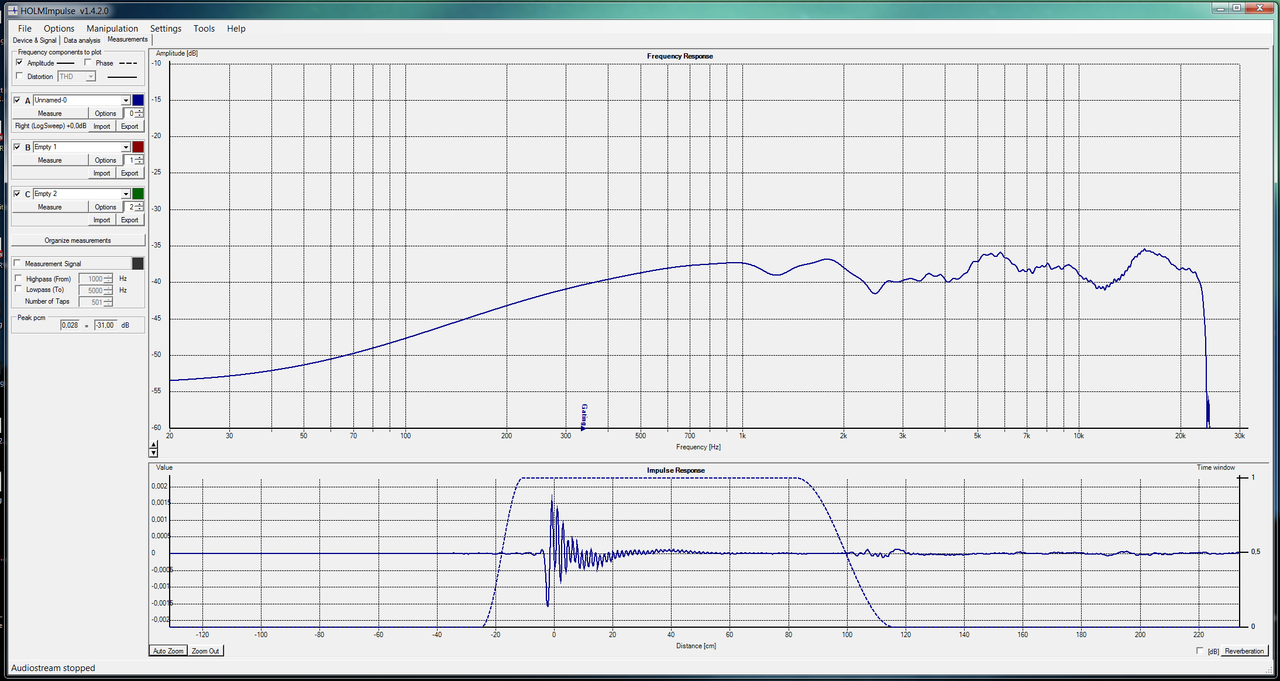Click Options for measurement B
1280x681 pixels.
(106, 160)
